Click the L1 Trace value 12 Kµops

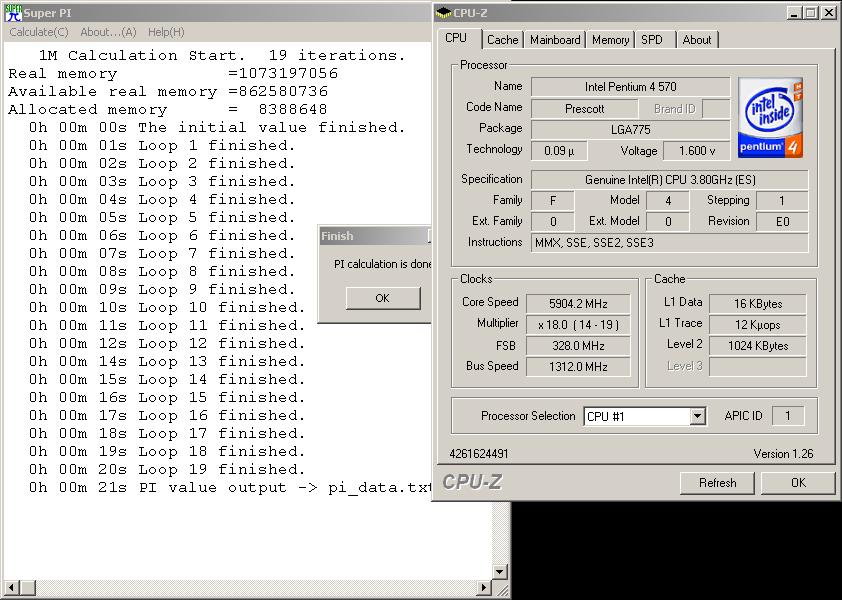(758, 325)
